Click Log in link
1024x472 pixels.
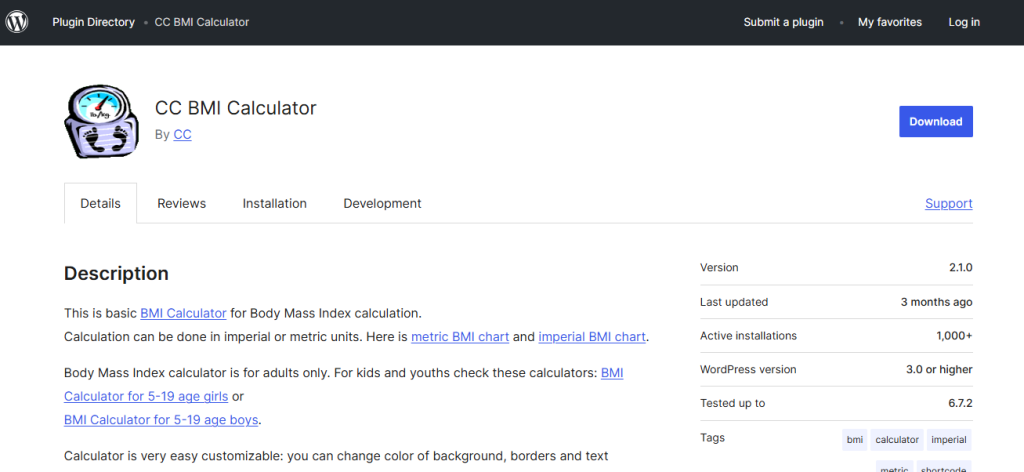pyautogui.click(x=964, y=22)
